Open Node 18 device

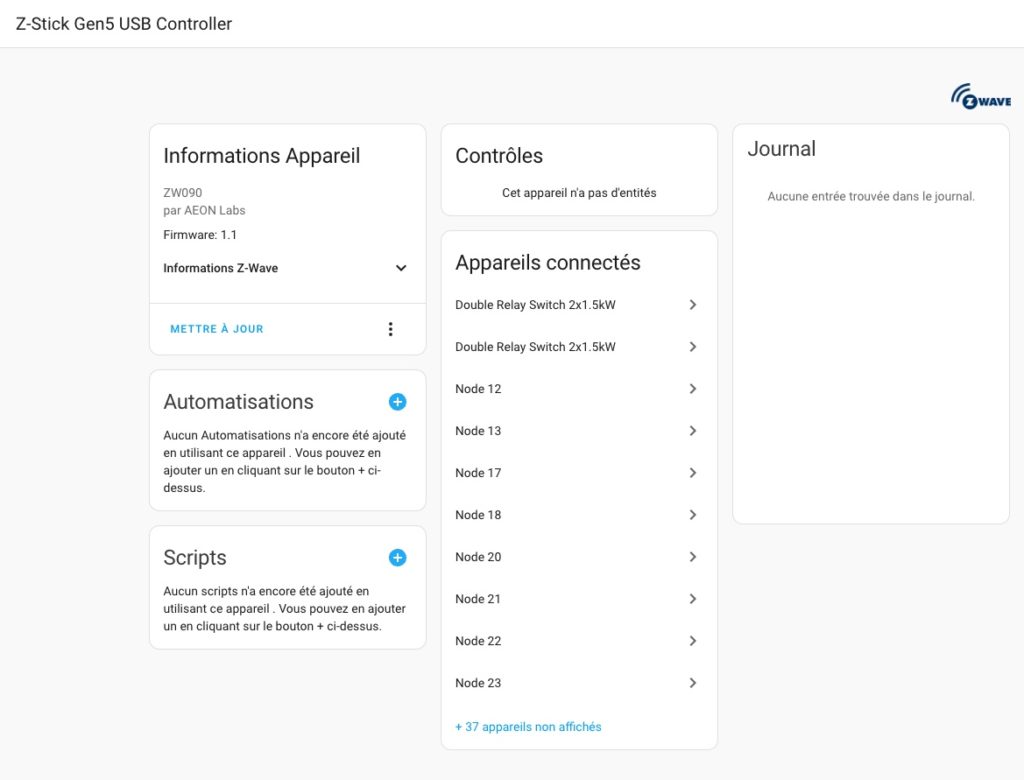[577, 515]
